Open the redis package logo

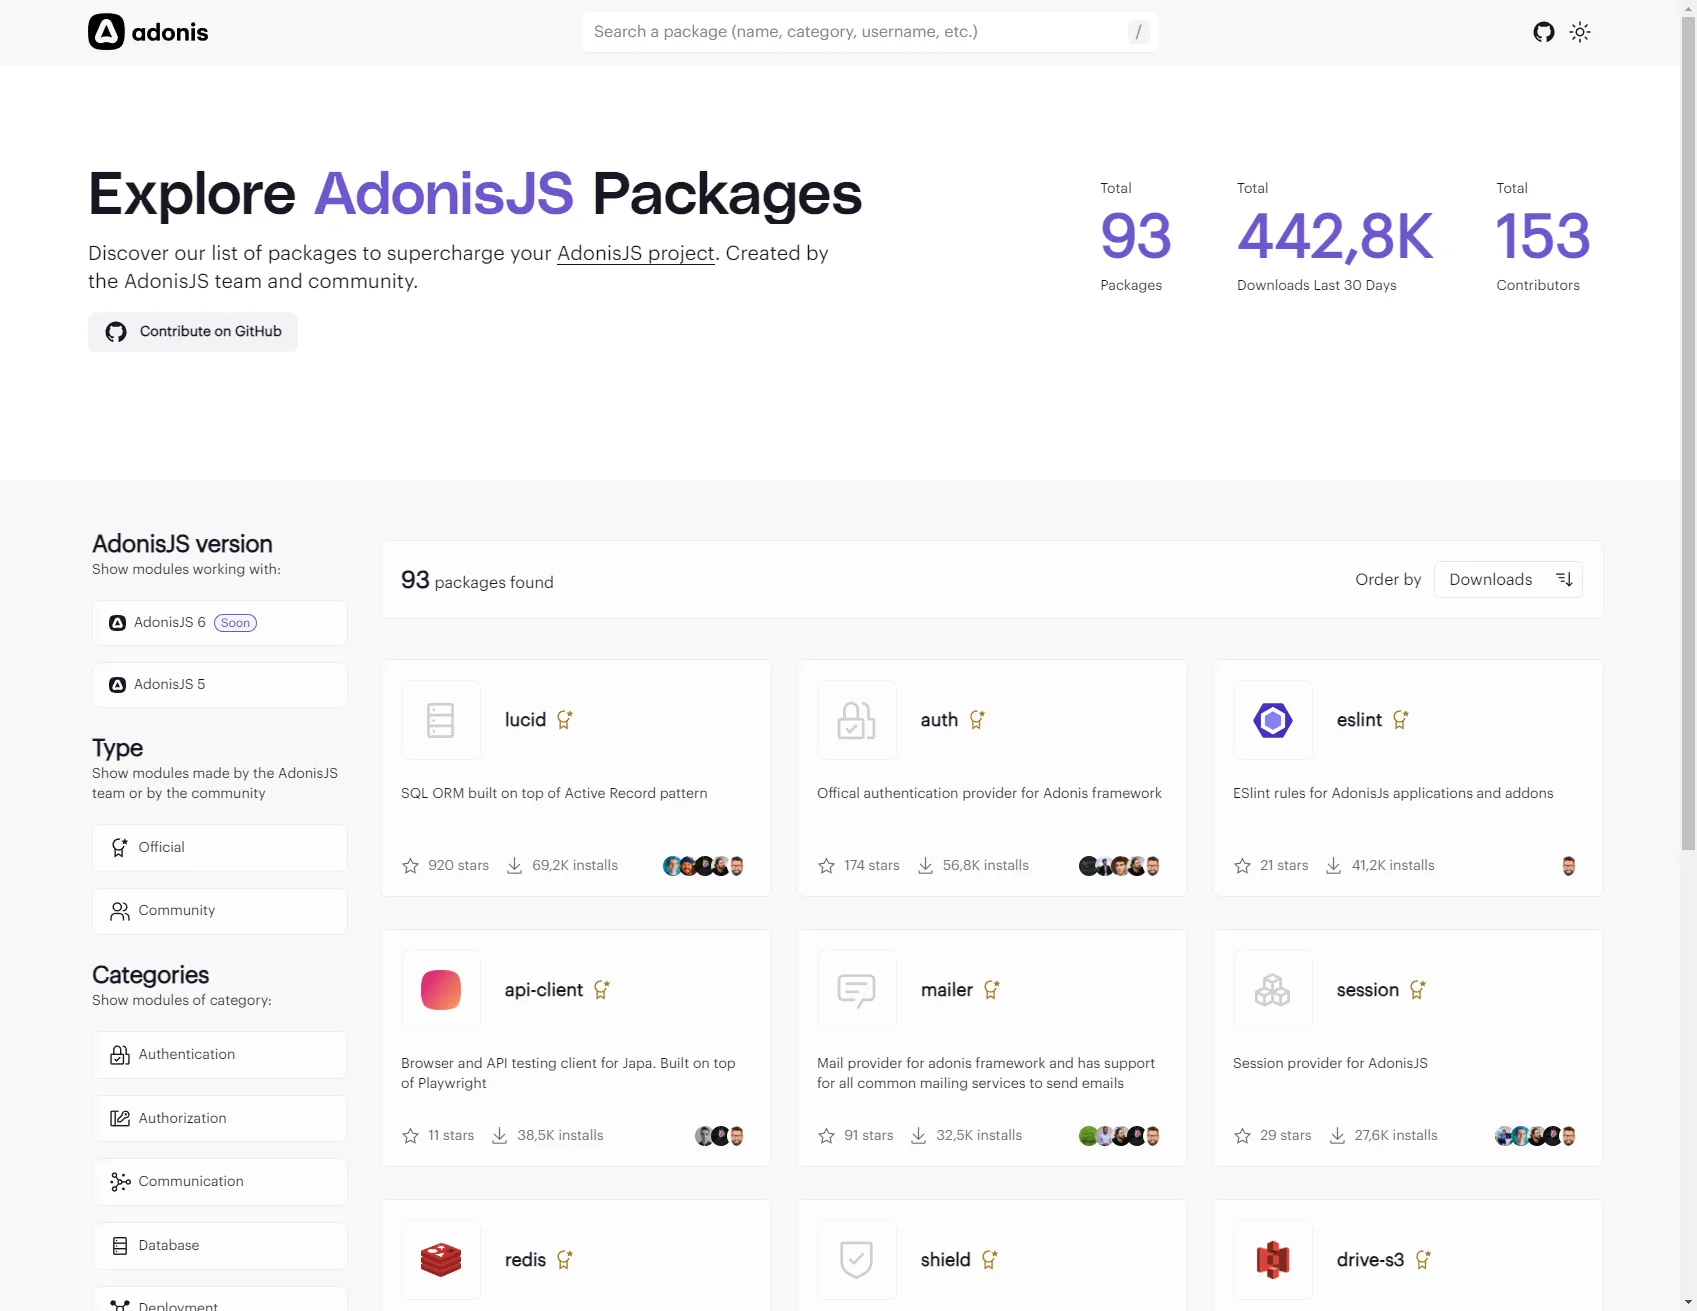tap(440, 1259)
